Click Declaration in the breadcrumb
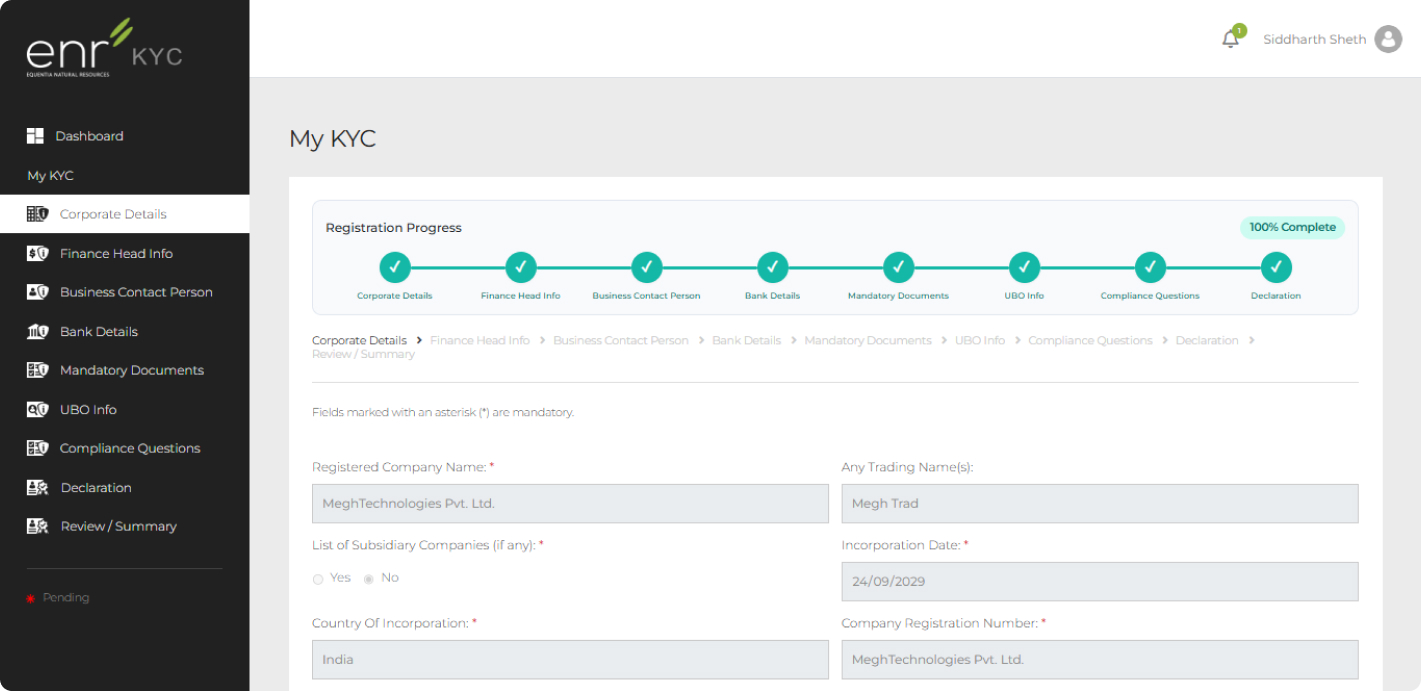 [x=1207, y=340]
